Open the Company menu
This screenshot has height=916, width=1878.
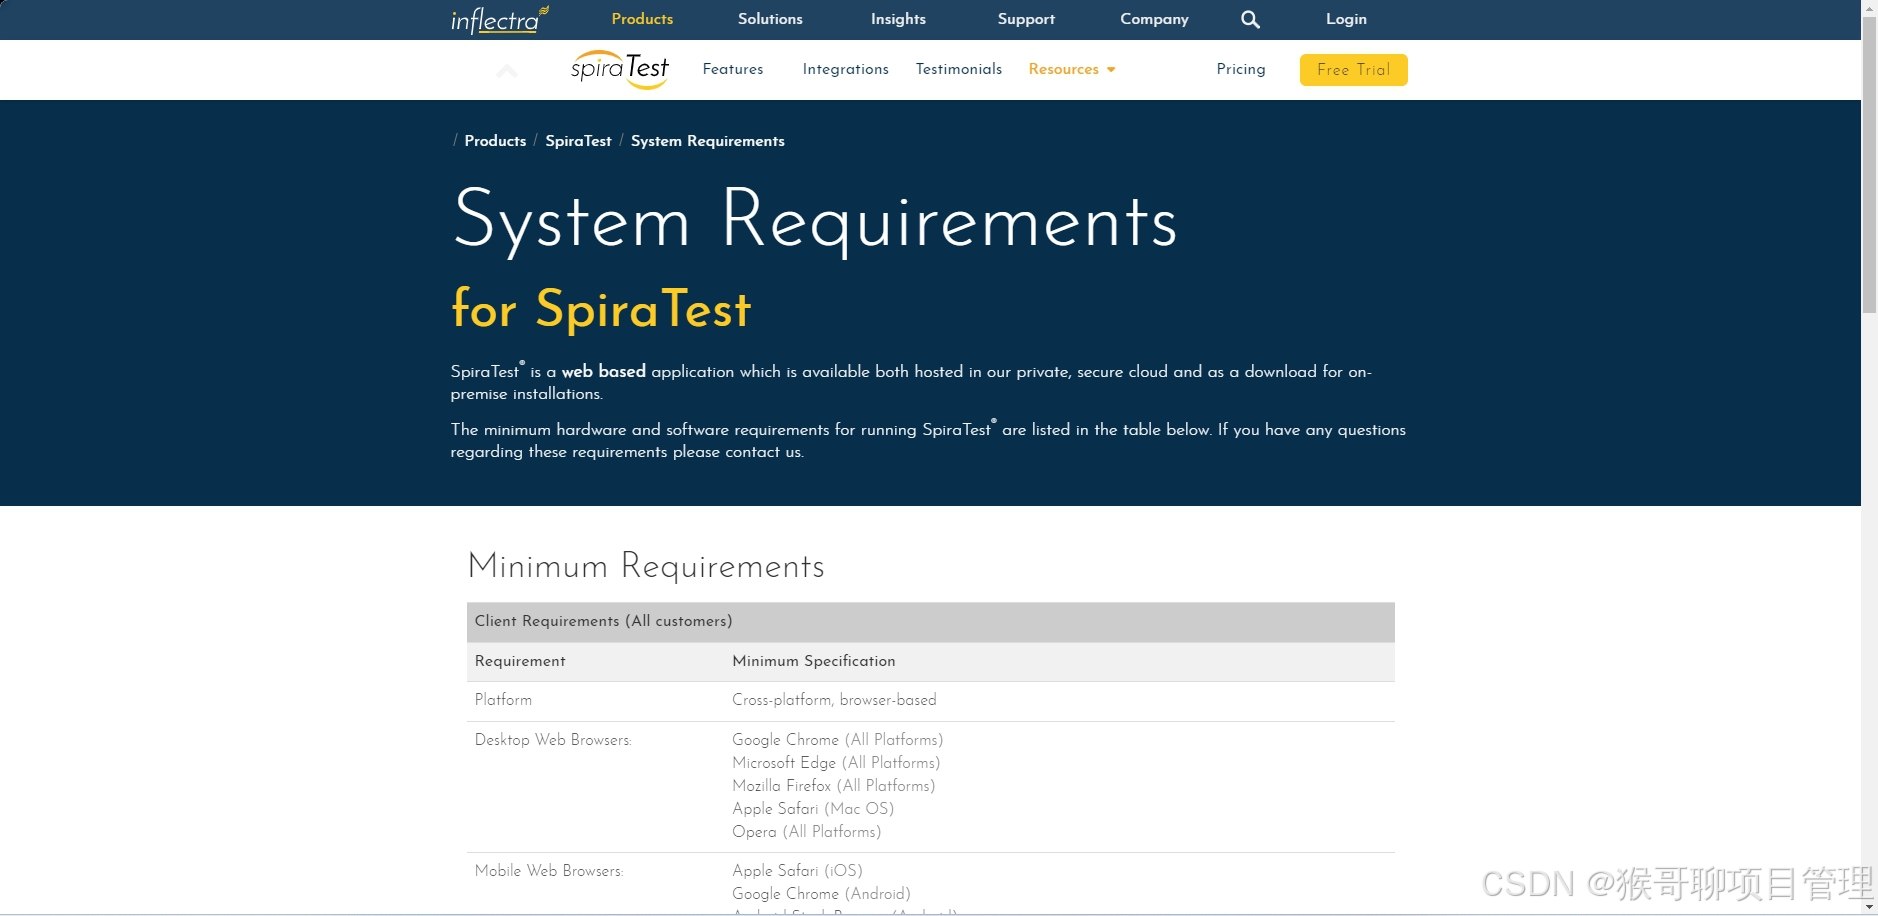(x=1154, y=19)
